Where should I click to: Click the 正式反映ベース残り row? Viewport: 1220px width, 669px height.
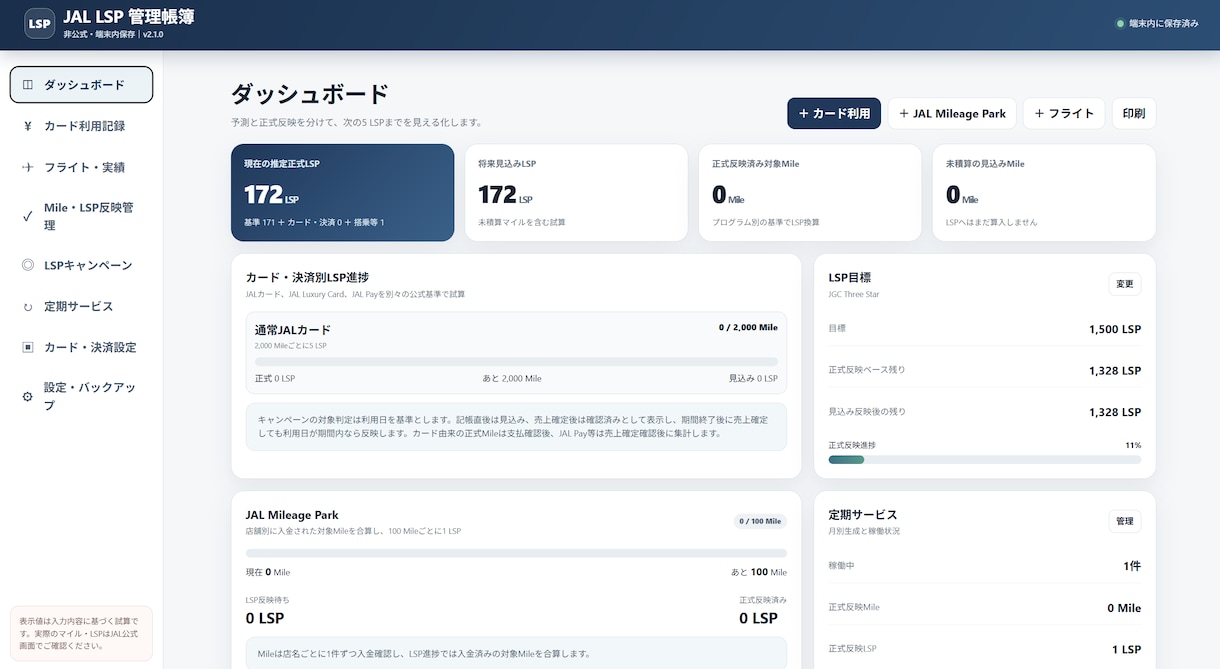[x=985, y=370]
